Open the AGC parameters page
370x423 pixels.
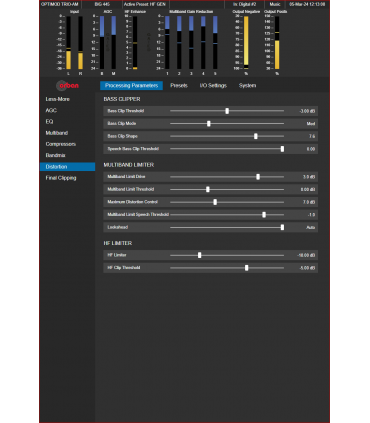point(51,110)
